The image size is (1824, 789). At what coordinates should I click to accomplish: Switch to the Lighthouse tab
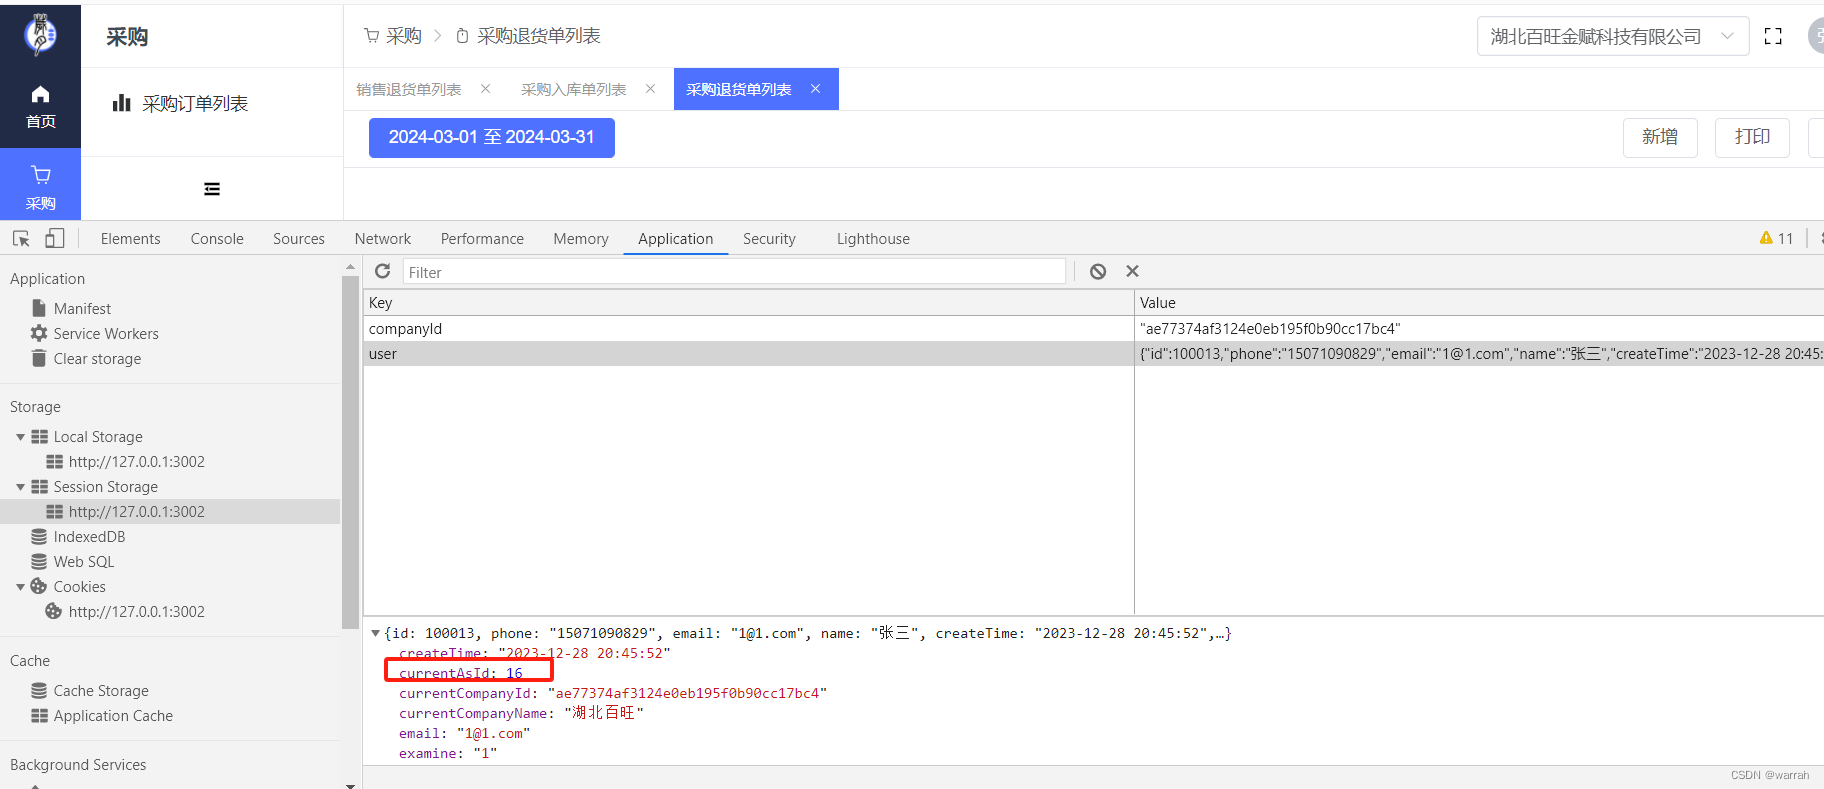873,238
